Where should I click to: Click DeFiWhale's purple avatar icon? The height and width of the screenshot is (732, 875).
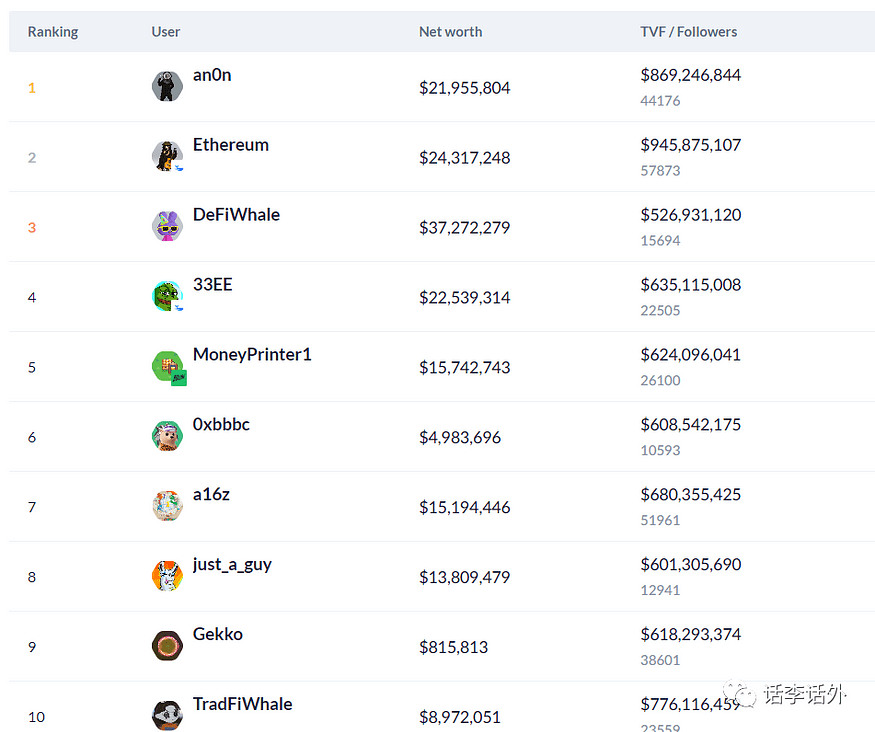tap(167, 226)
